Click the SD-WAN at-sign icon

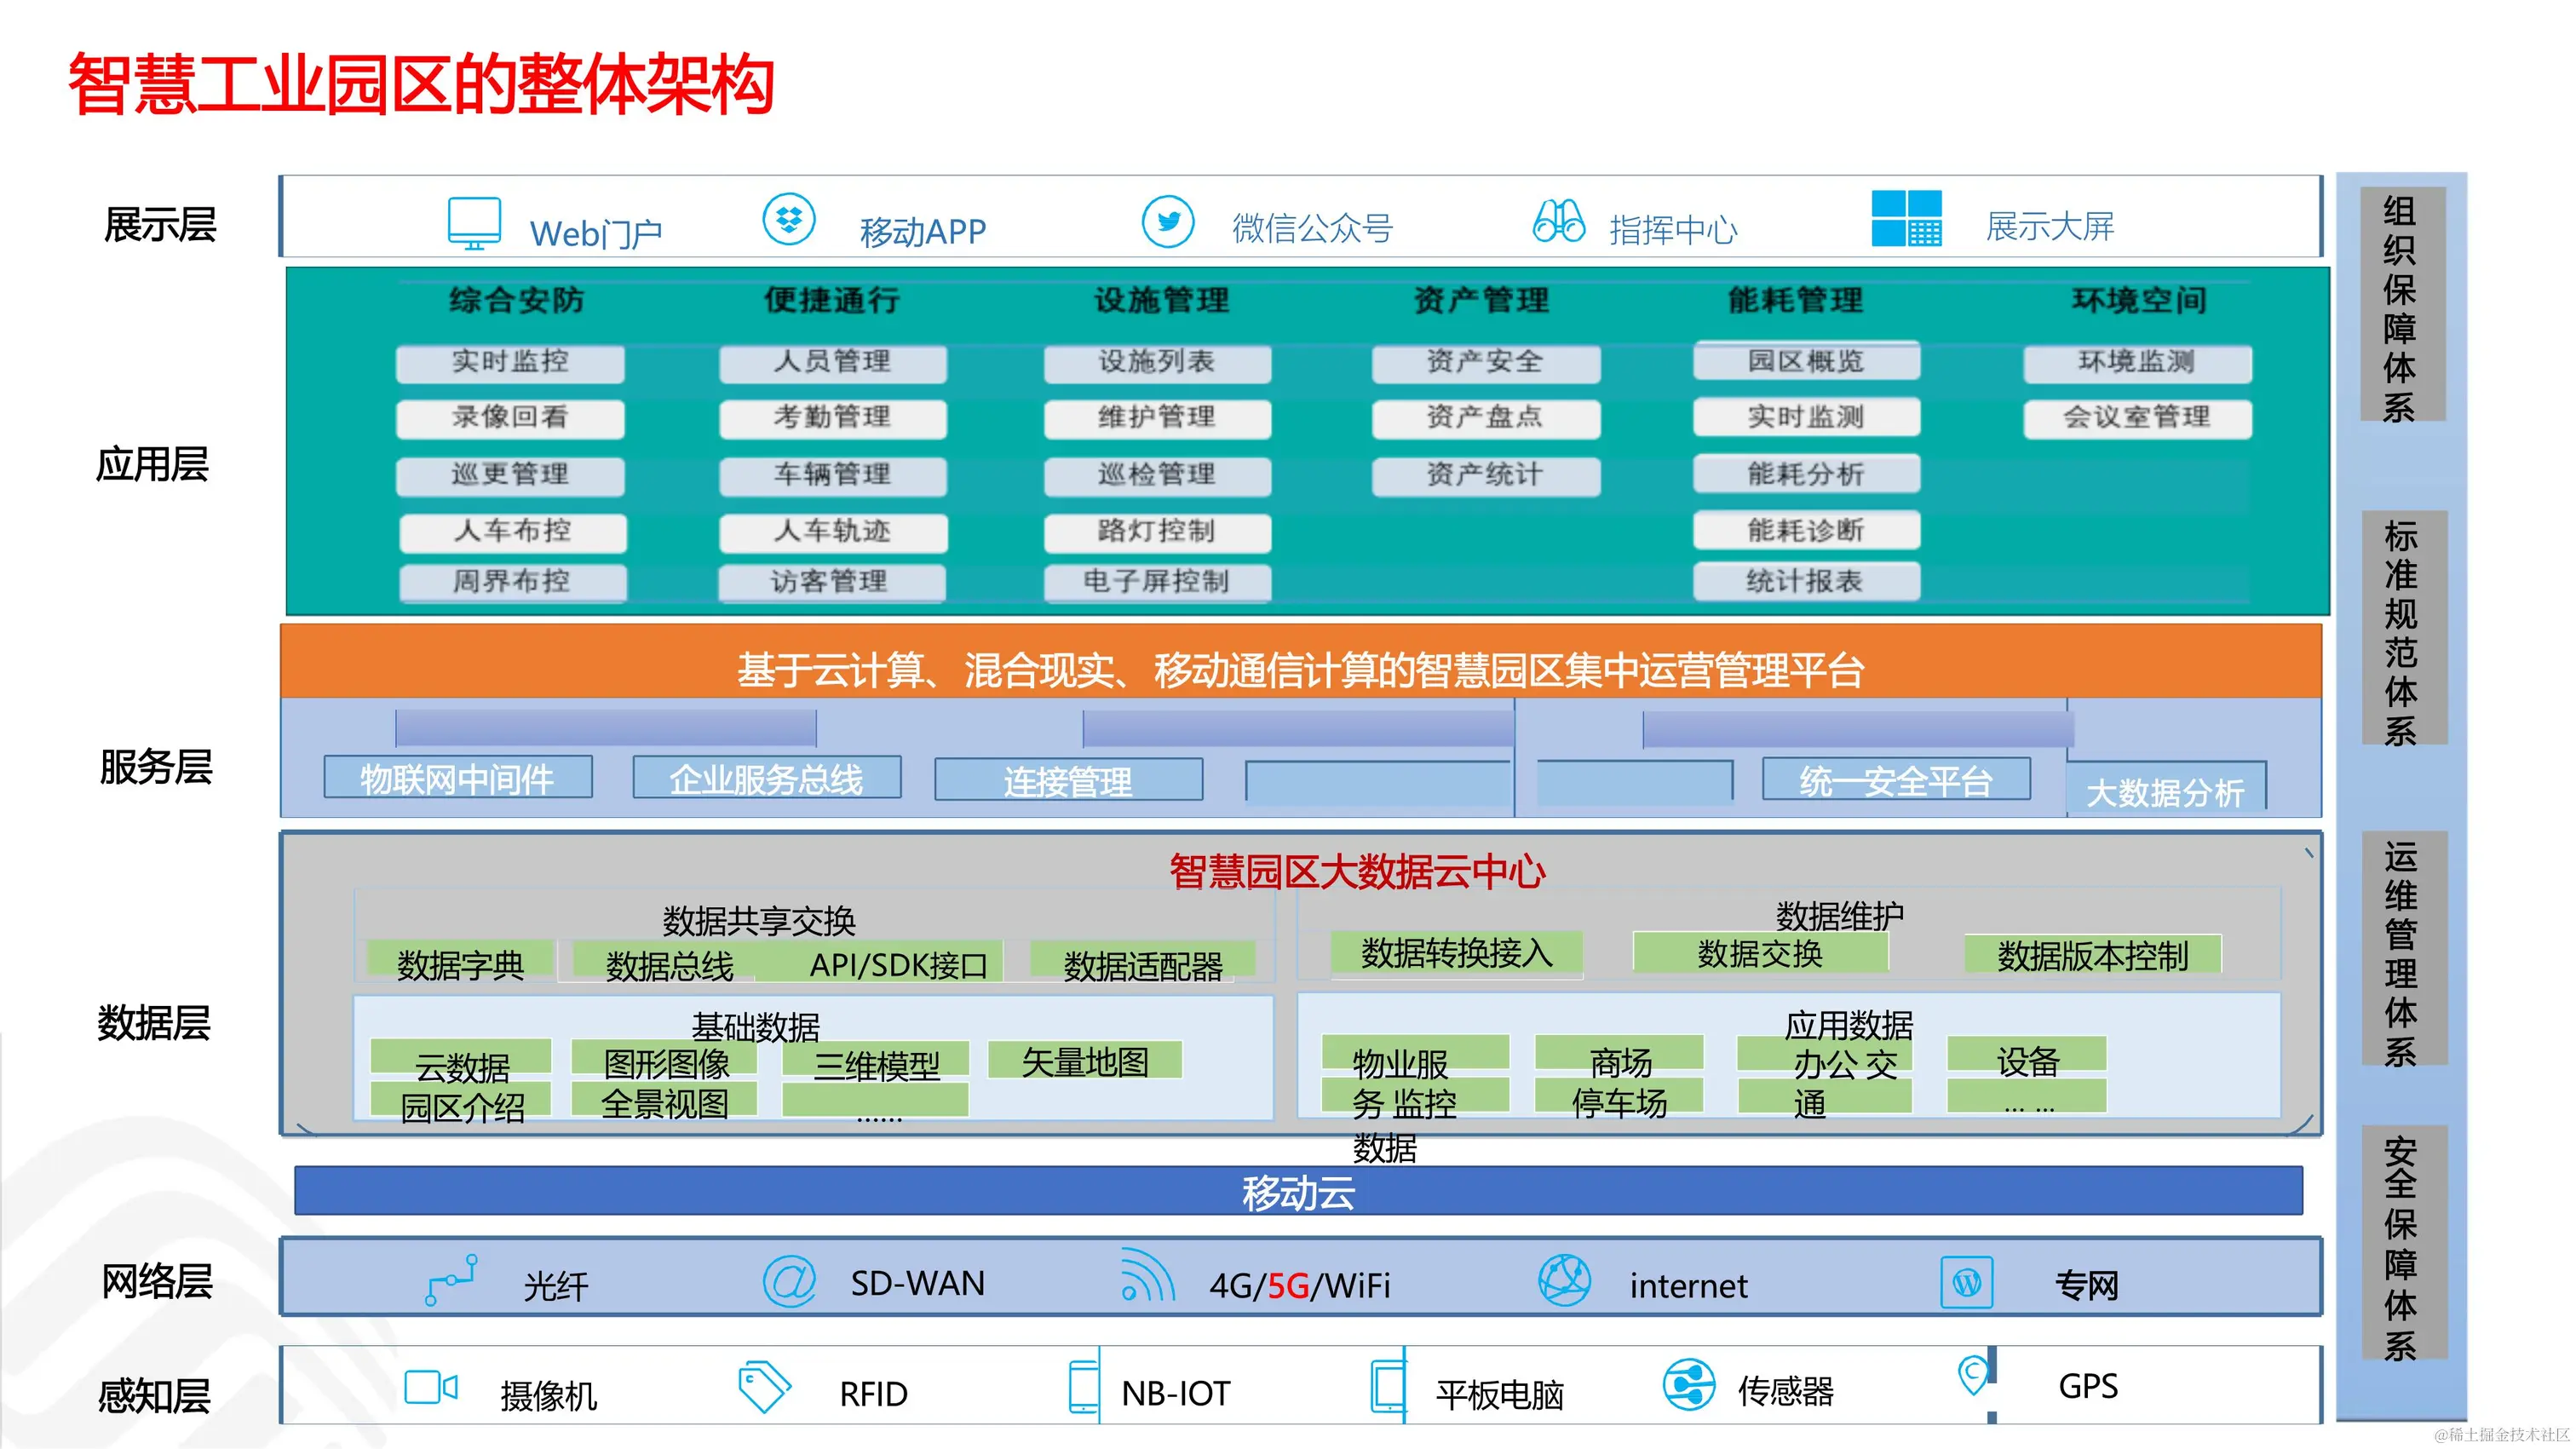point(789,1281)
